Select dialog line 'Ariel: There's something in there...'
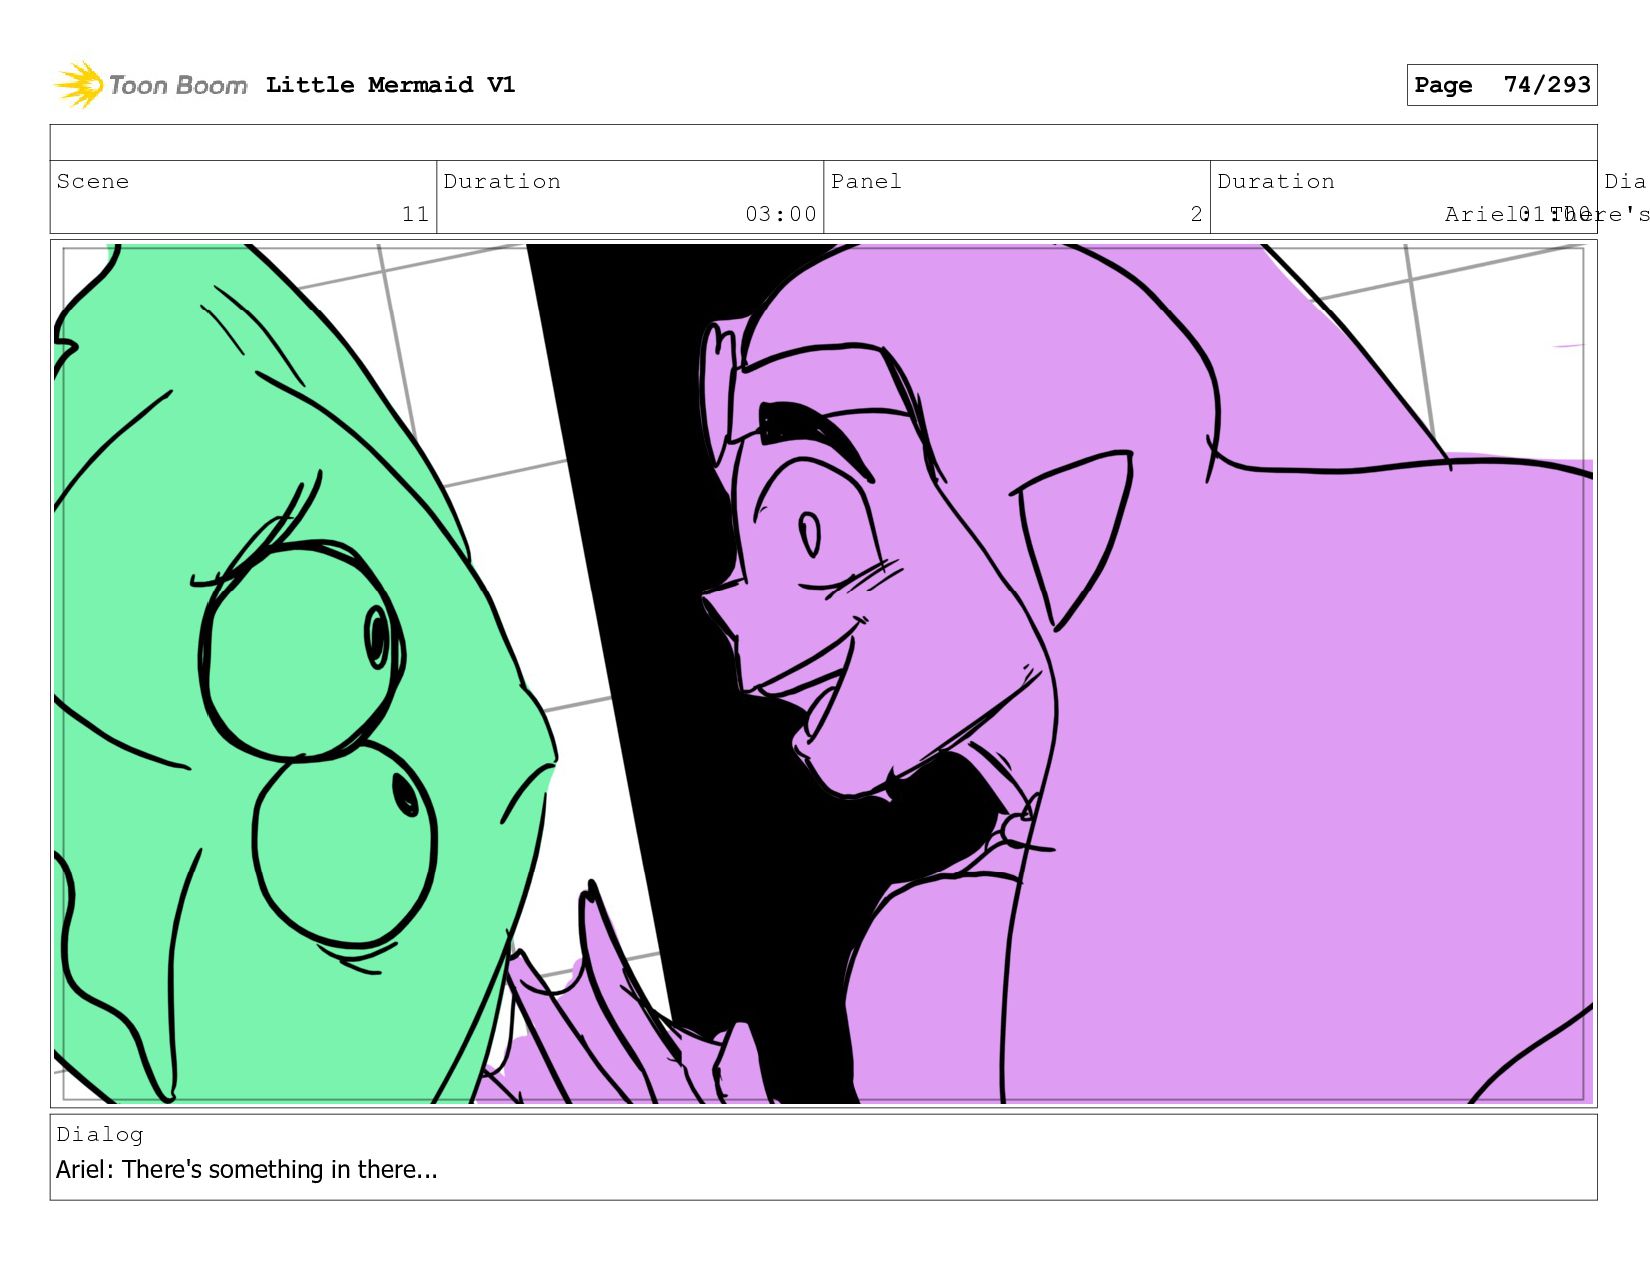 click(247, 1169)
